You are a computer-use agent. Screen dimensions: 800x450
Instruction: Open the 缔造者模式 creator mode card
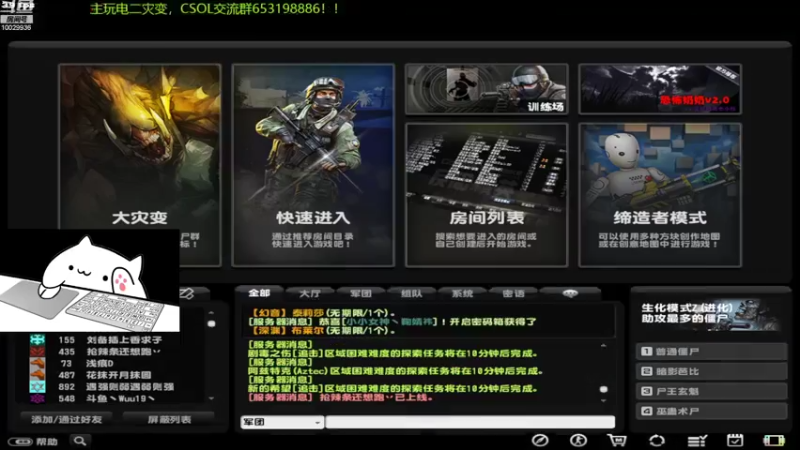[660, 195]
